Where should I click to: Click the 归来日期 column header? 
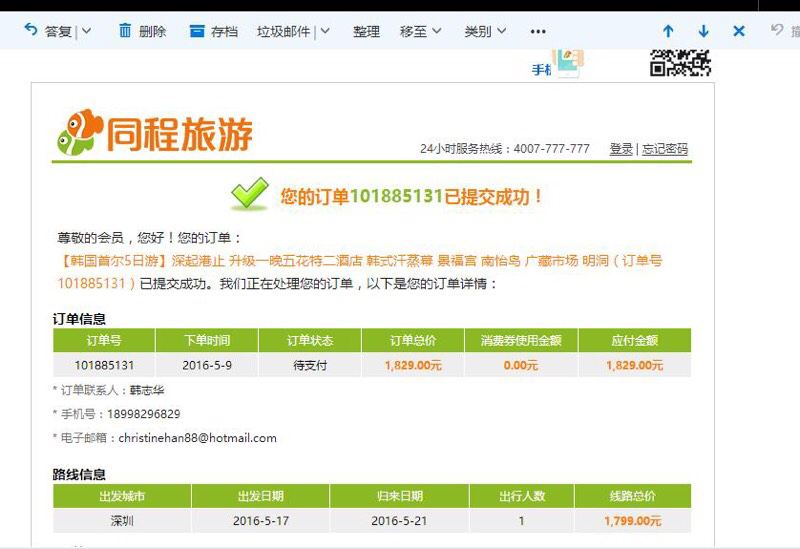click(399, 496)
